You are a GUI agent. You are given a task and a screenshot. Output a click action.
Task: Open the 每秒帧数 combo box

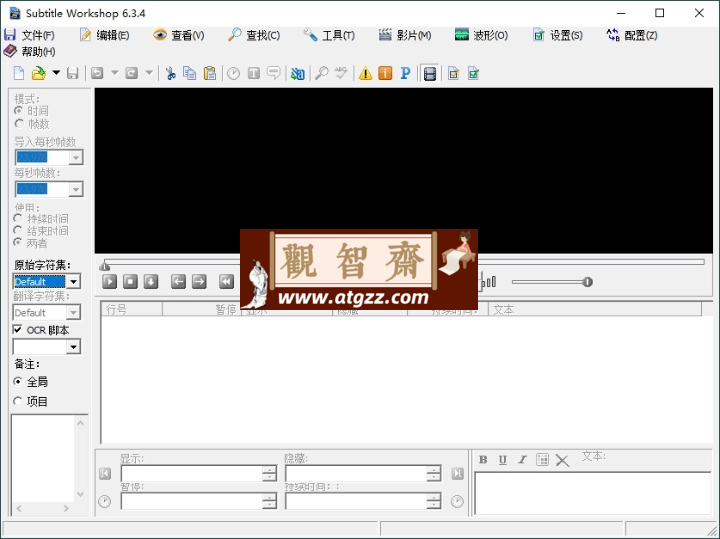[76, 189]
